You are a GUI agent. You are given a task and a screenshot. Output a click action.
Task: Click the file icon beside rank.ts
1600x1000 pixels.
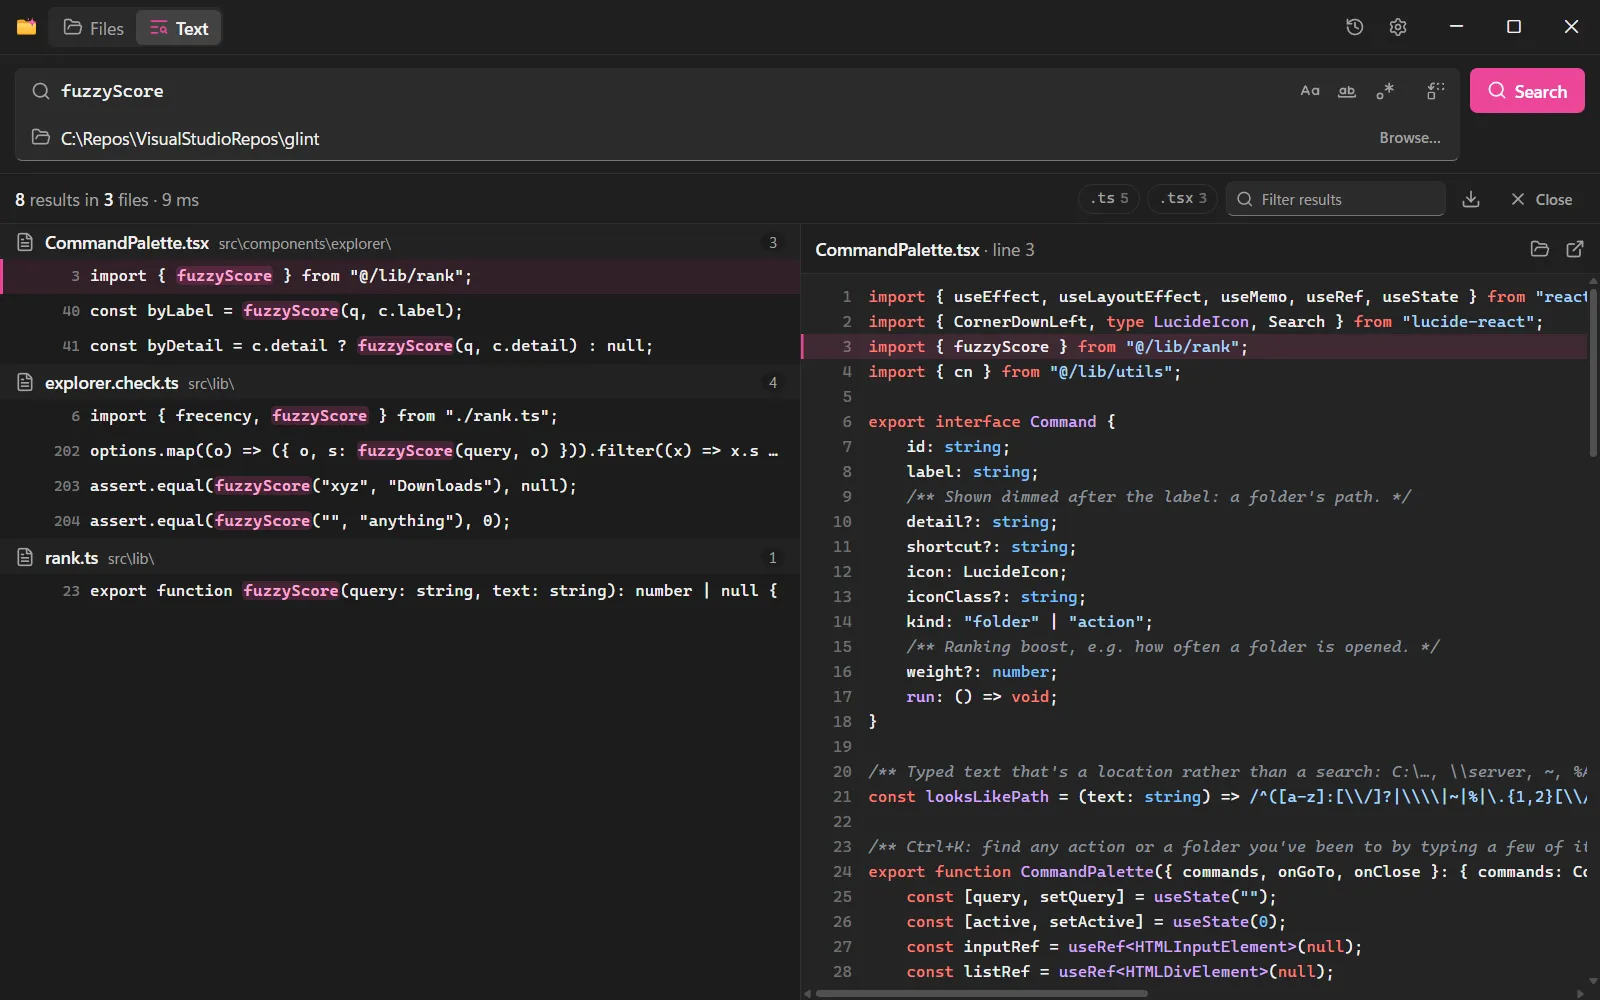pyautogui.click(x=25, y=558)
